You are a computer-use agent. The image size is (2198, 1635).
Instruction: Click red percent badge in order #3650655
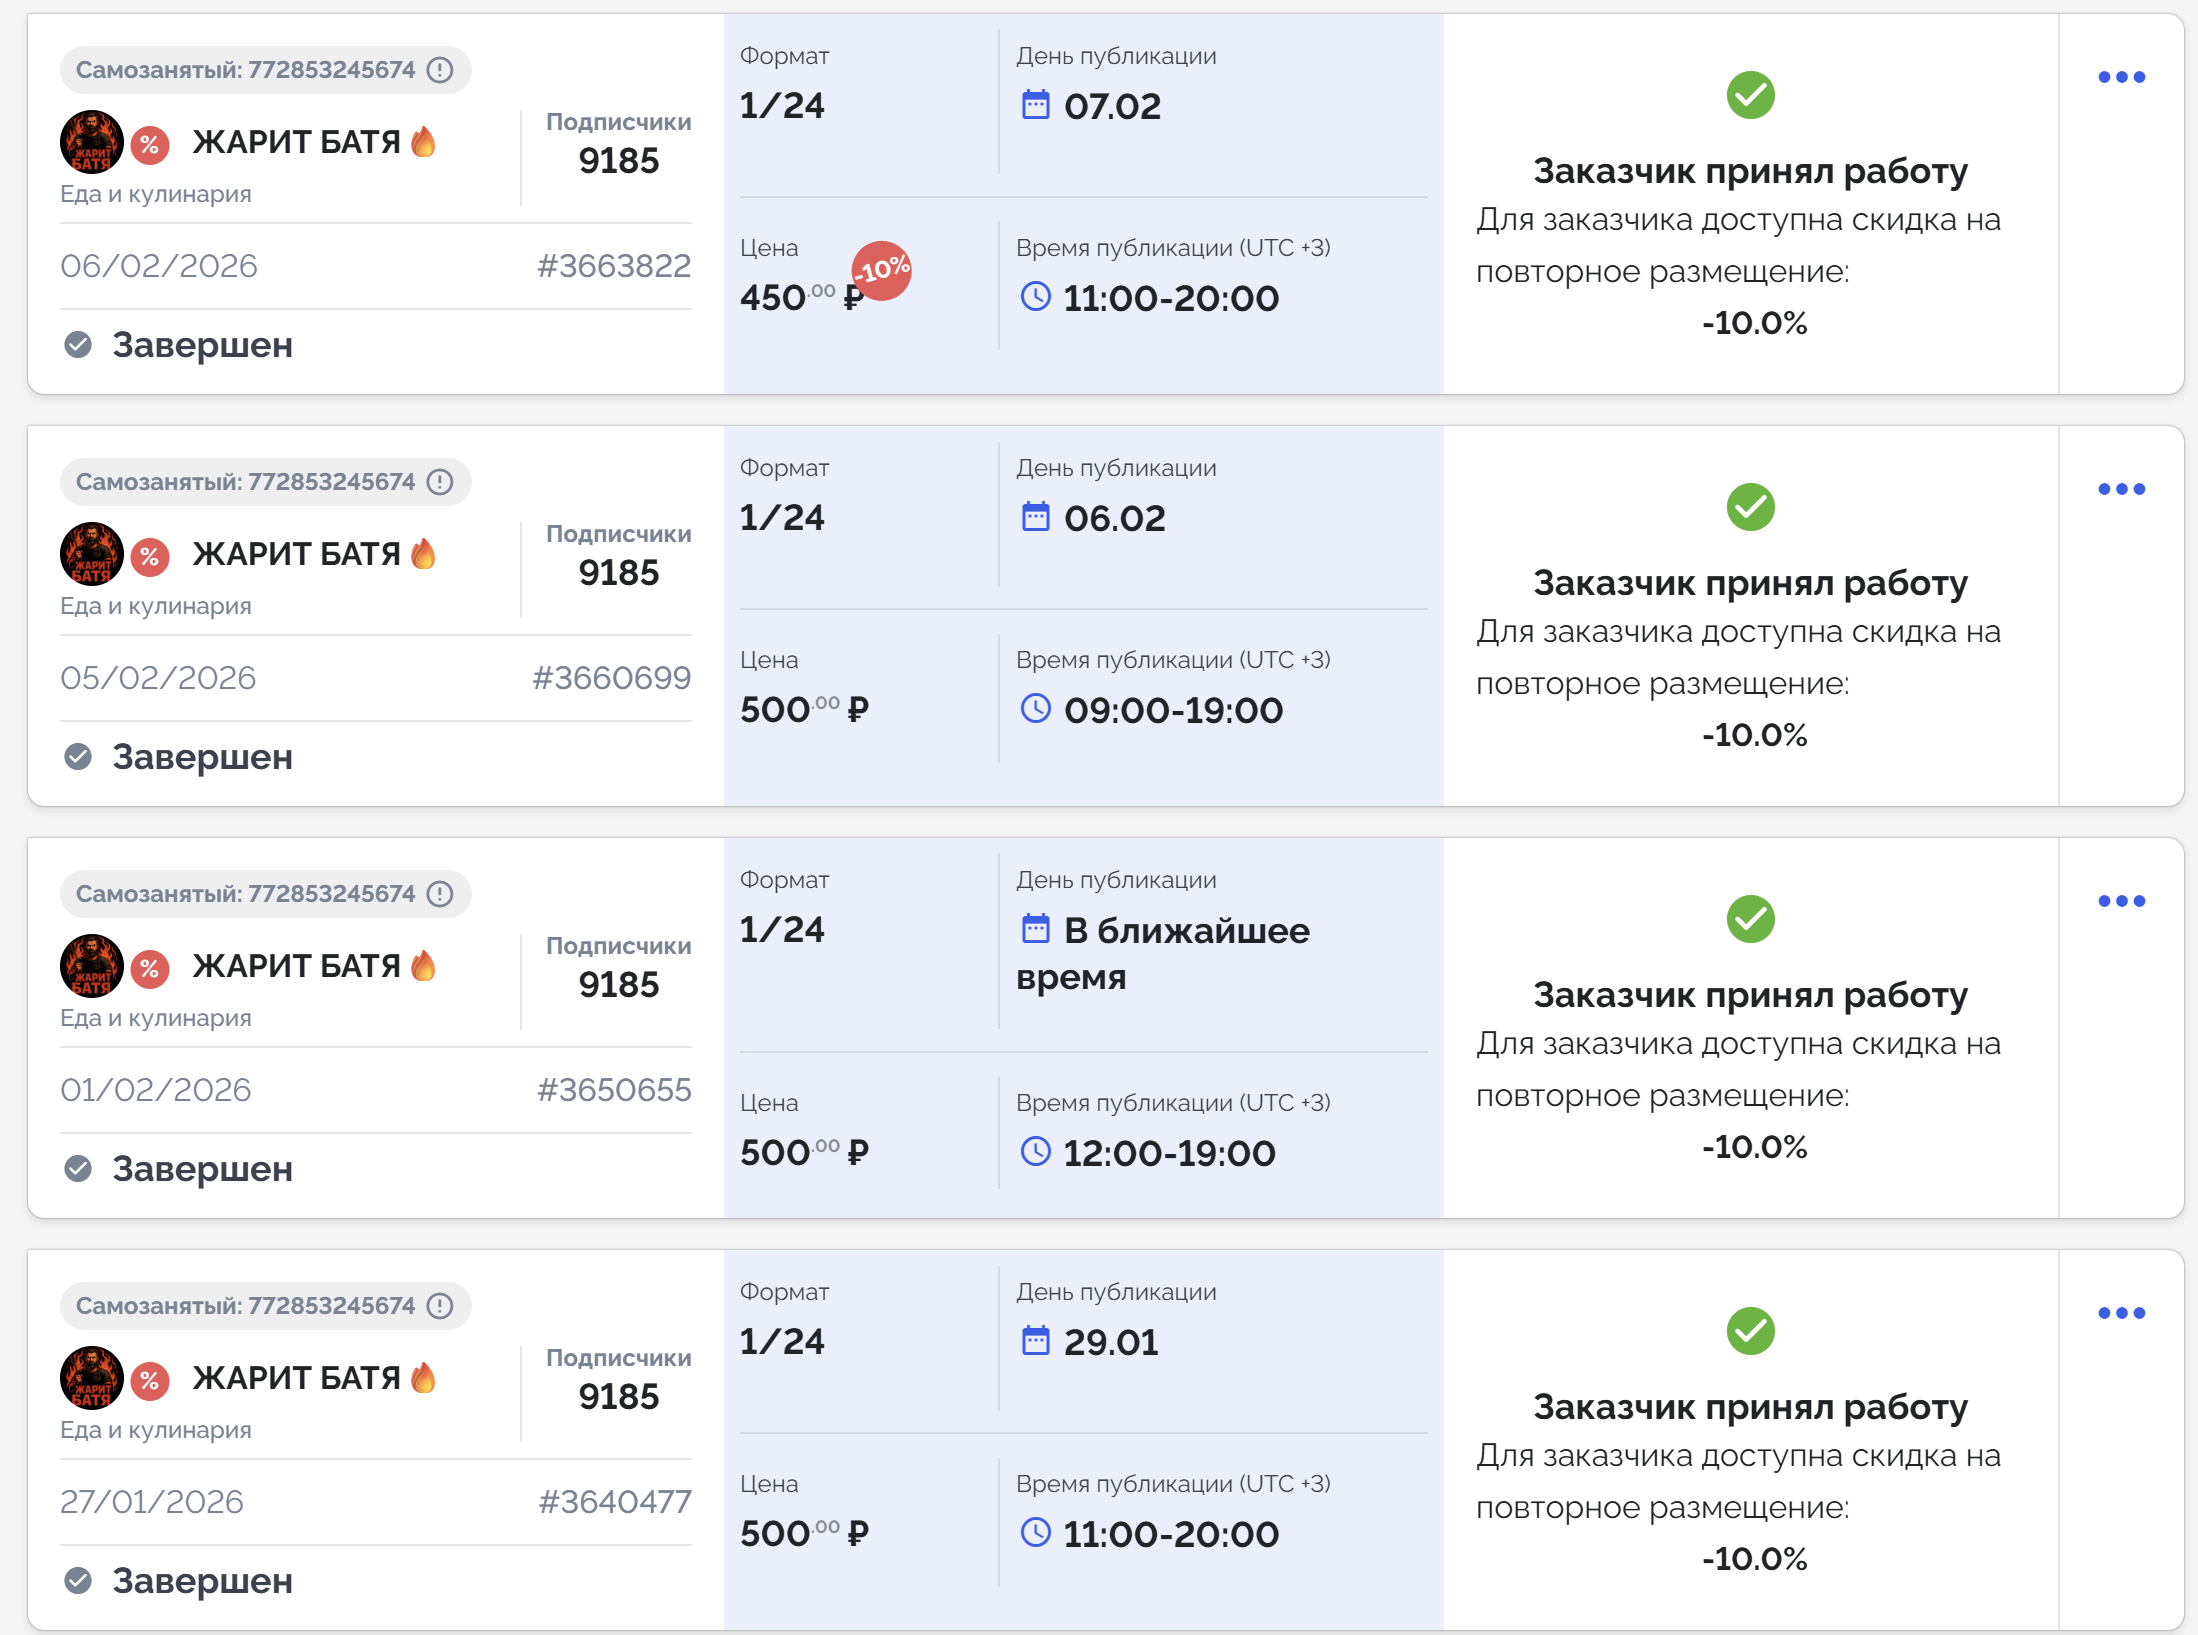(x=150, y=969)
